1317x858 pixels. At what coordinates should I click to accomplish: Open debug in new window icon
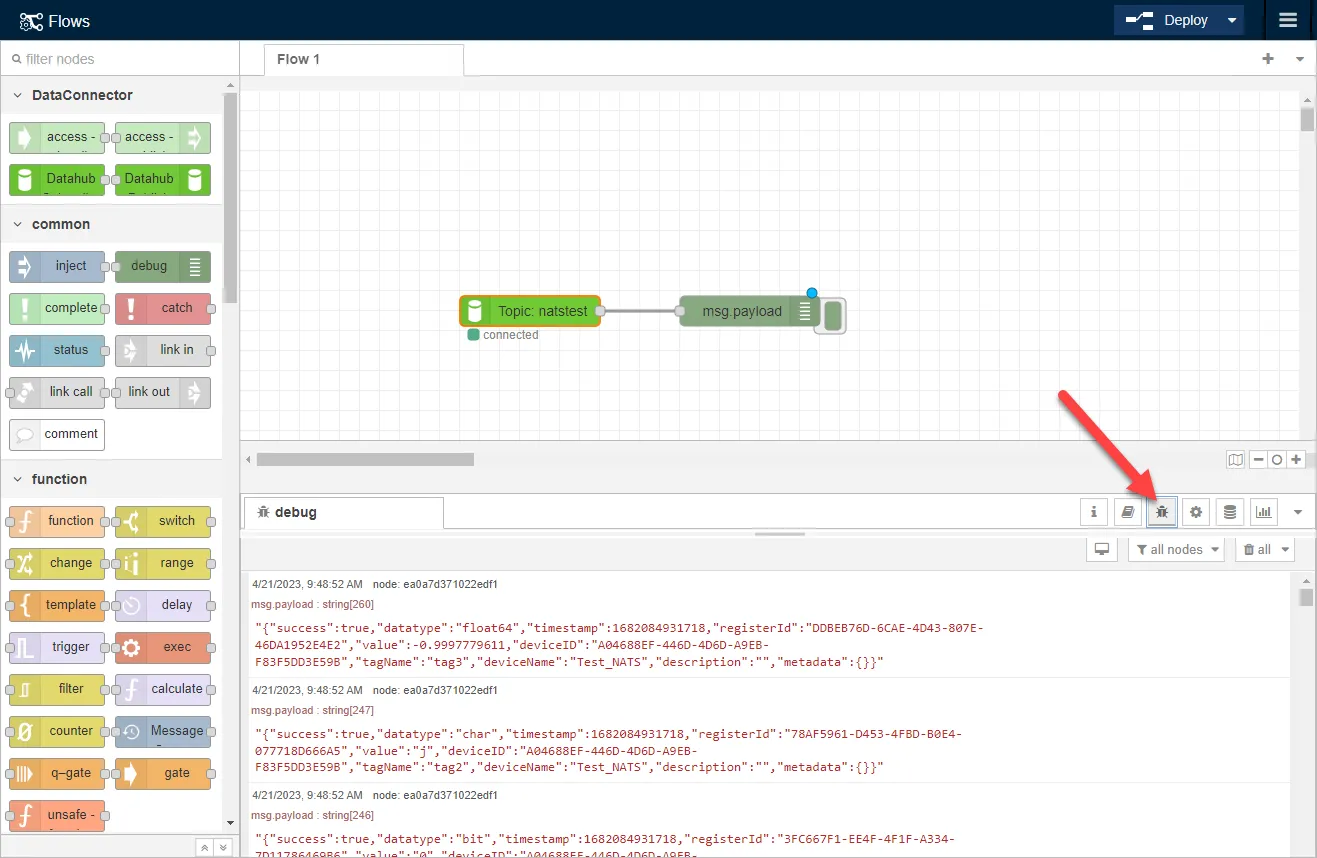[x=1102, y=549]
